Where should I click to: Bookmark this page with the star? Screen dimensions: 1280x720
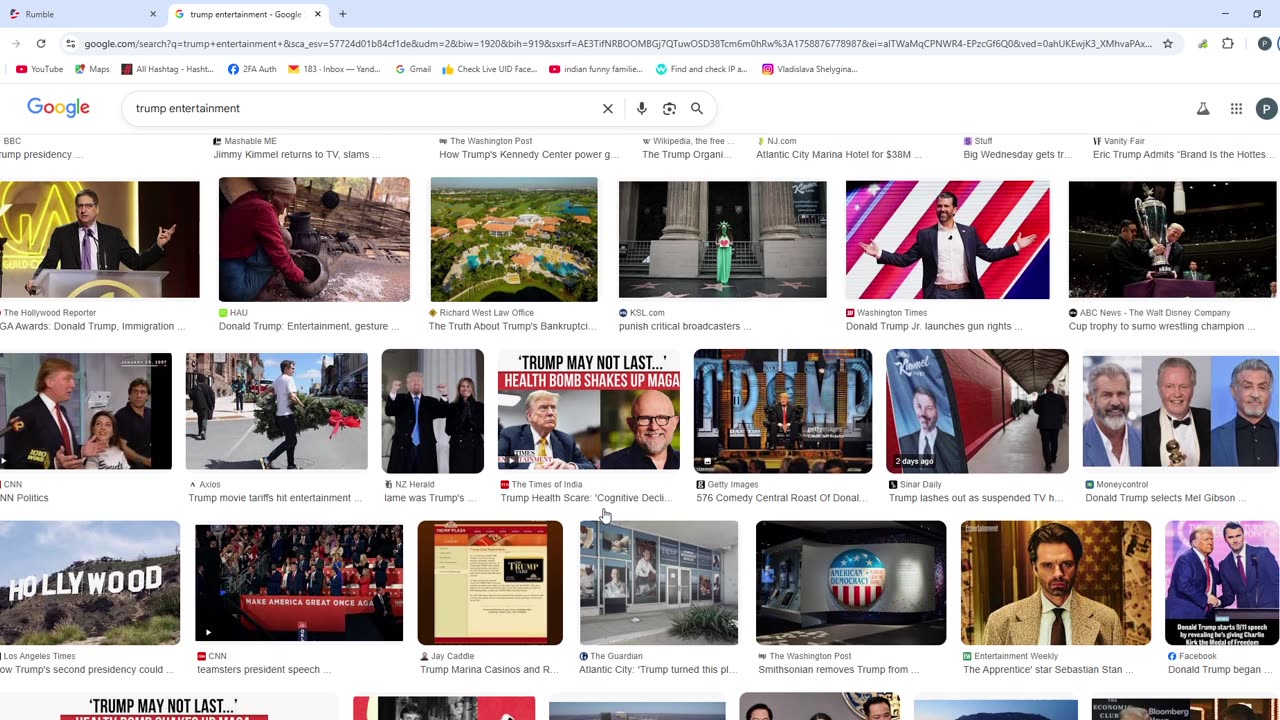[1167, 44]
